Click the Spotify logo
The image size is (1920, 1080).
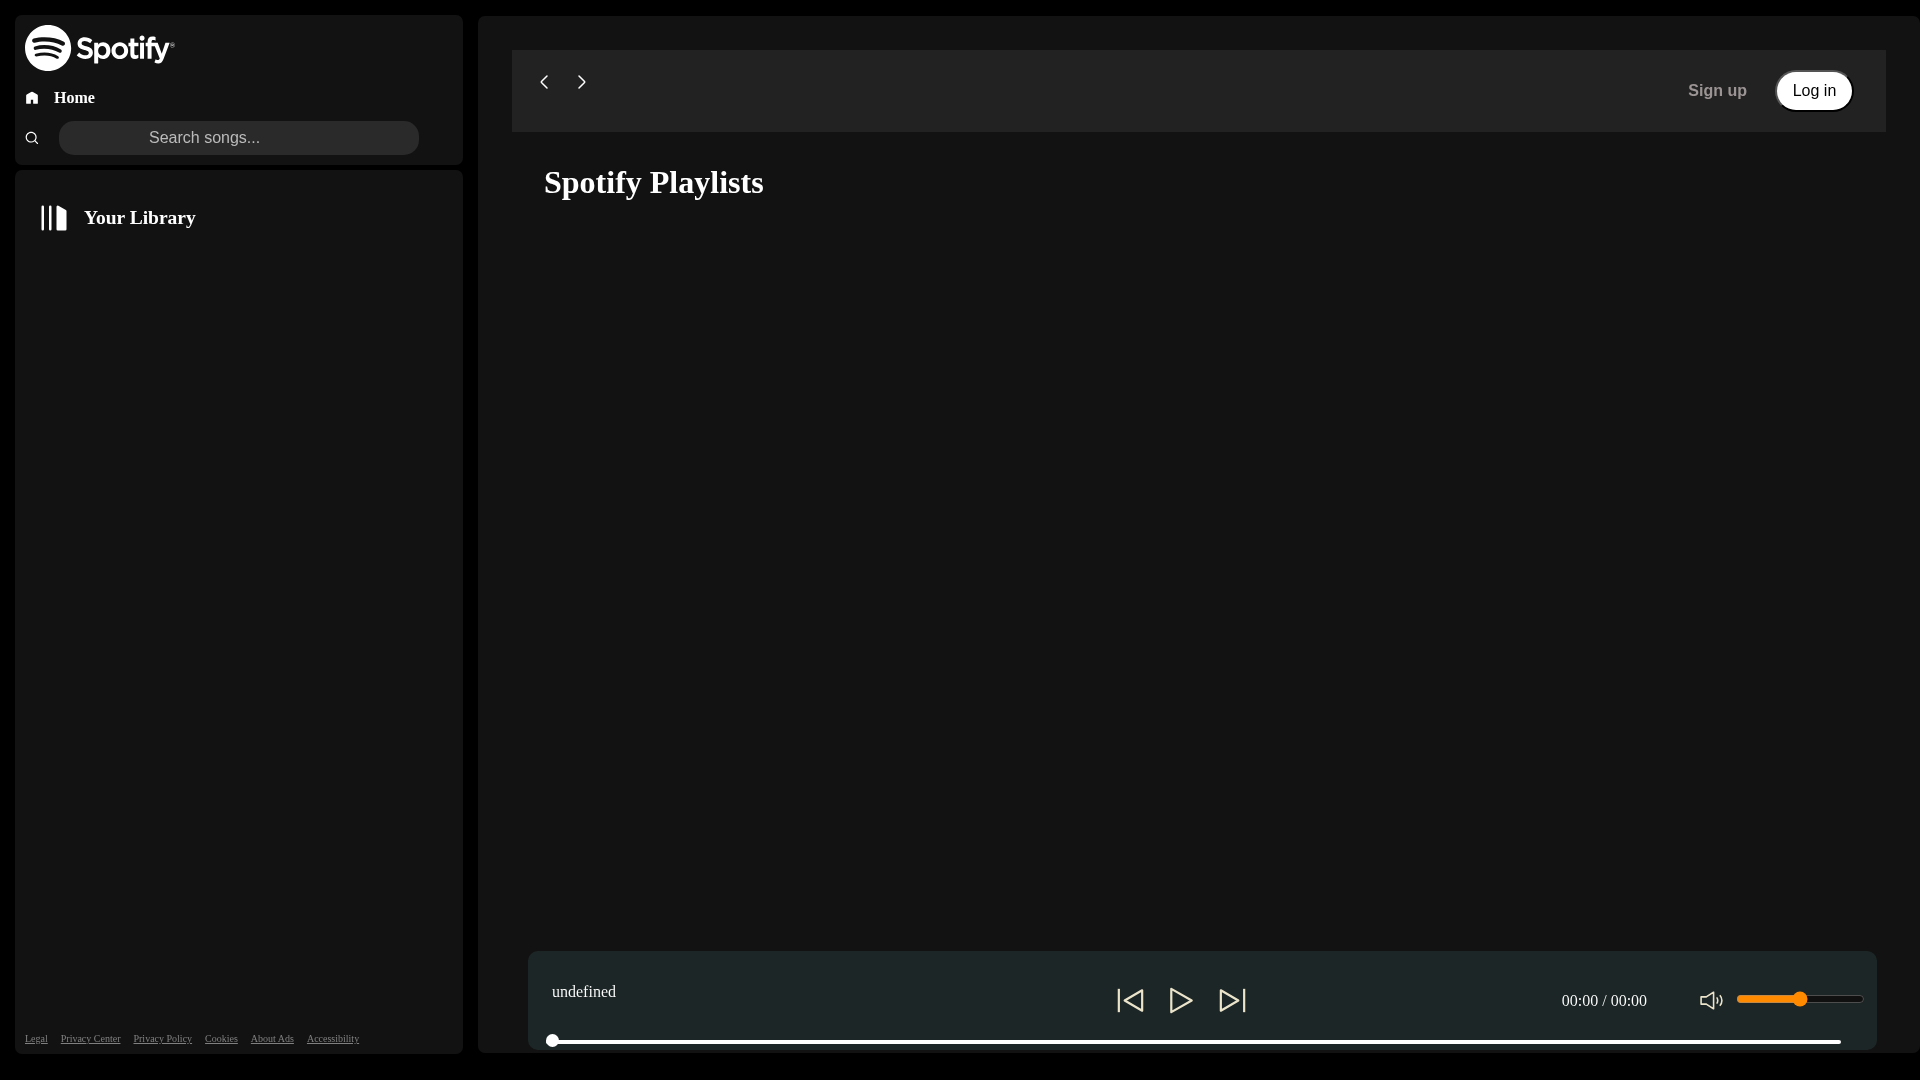pyautogui.click(x=99, y=48)
